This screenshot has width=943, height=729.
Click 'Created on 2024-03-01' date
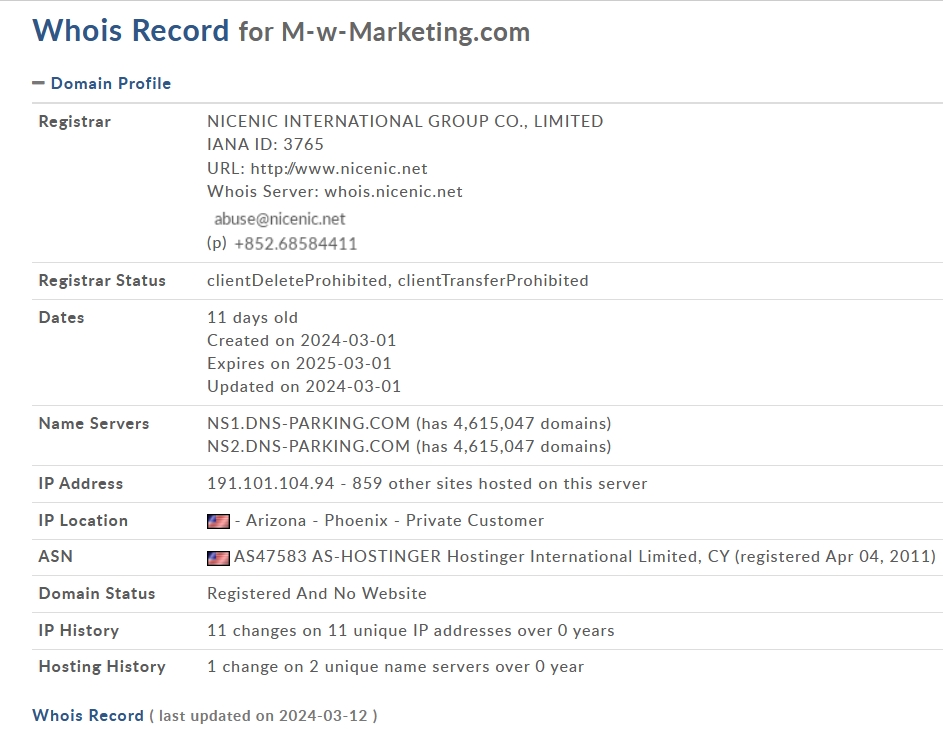(x=302, y=340)
